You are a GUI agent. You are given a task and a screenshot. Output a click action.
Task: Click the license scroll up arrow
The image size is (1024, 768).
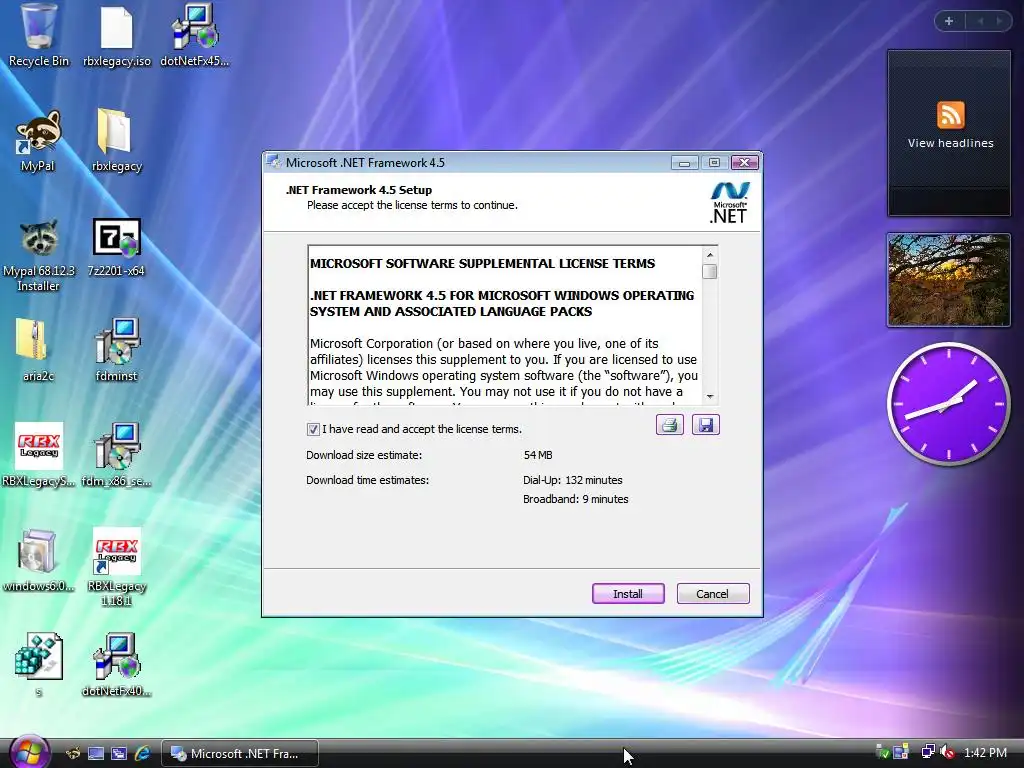(710, 255)
